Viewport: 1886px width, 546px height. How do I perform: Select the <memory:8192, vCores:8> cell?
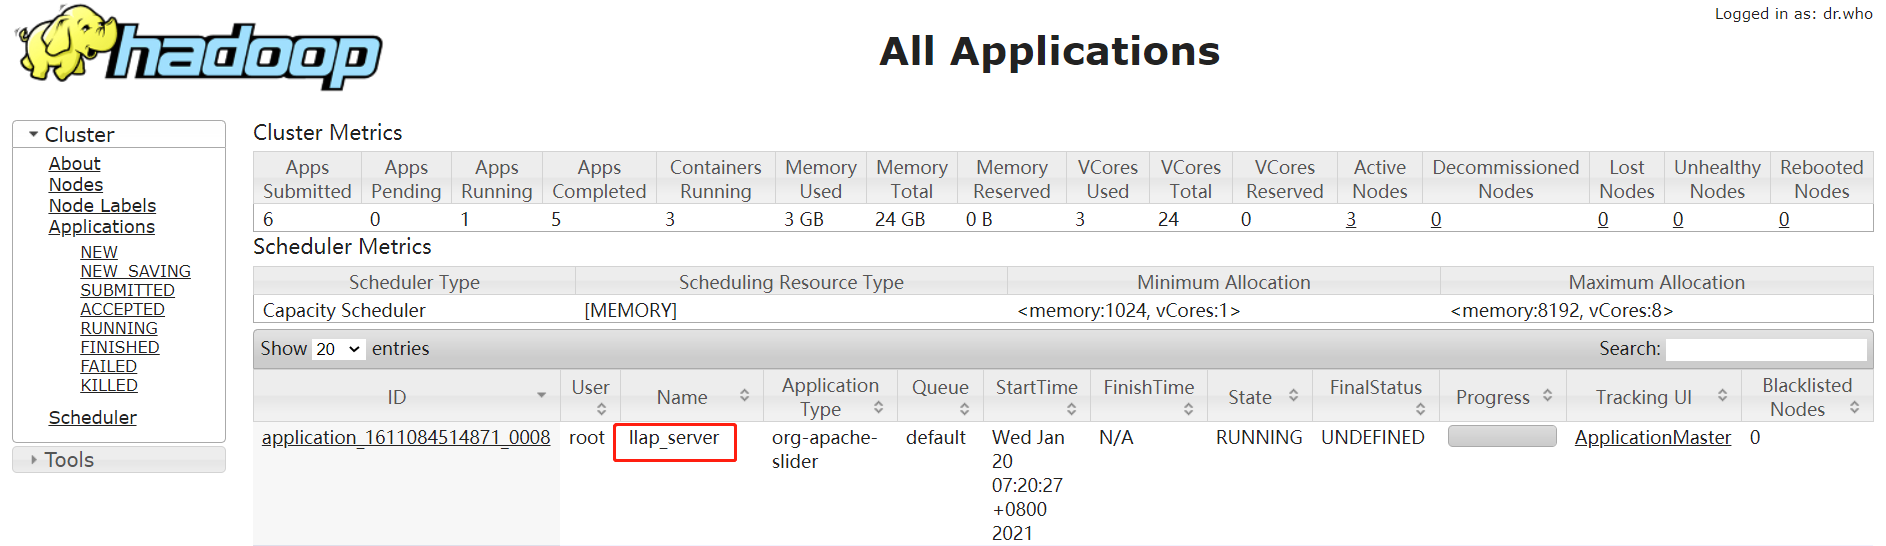pos(1561,311)
